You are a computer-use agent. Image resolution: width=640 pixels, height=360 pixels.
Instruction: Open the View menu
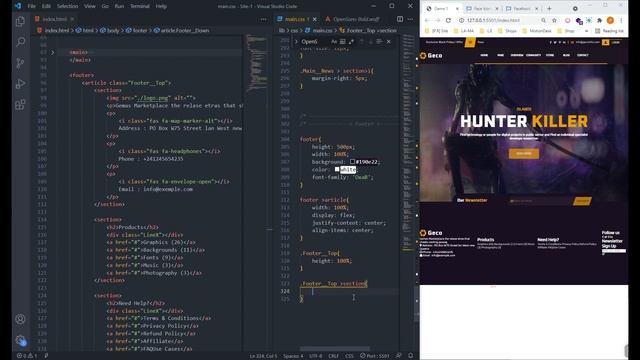[89, 6]
